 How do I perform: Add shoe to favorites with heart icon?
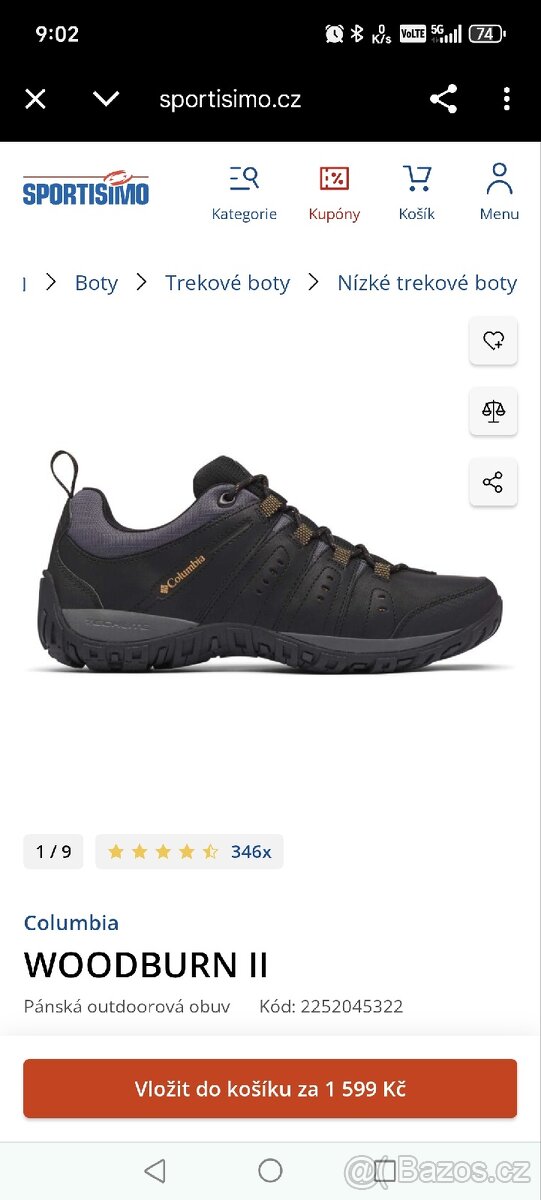coord(493,341)
